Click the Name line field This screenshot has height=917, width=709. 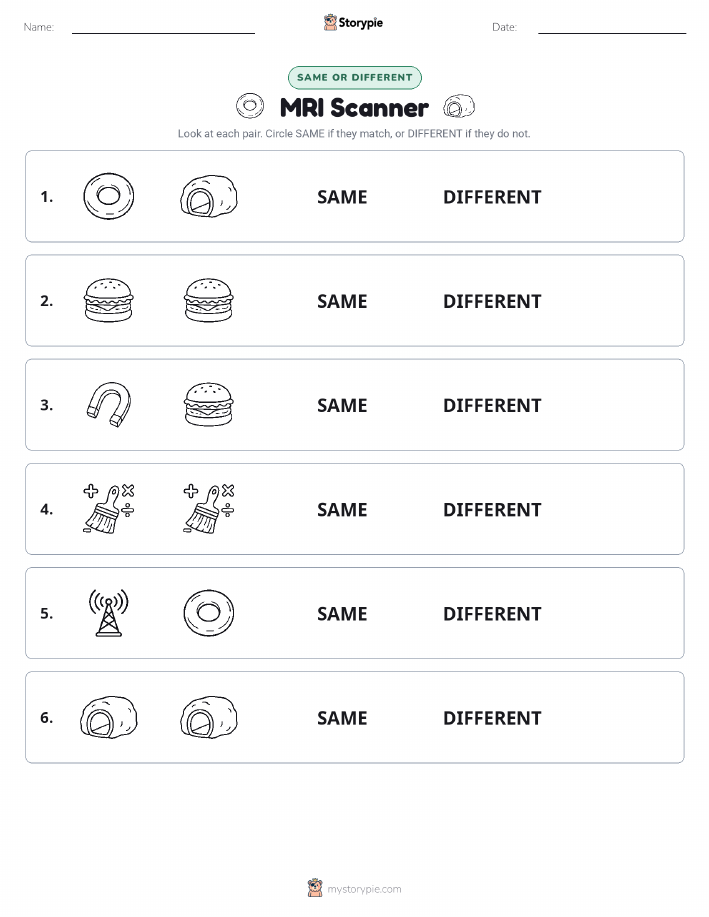pyautogui.click(x=163, y=27)
